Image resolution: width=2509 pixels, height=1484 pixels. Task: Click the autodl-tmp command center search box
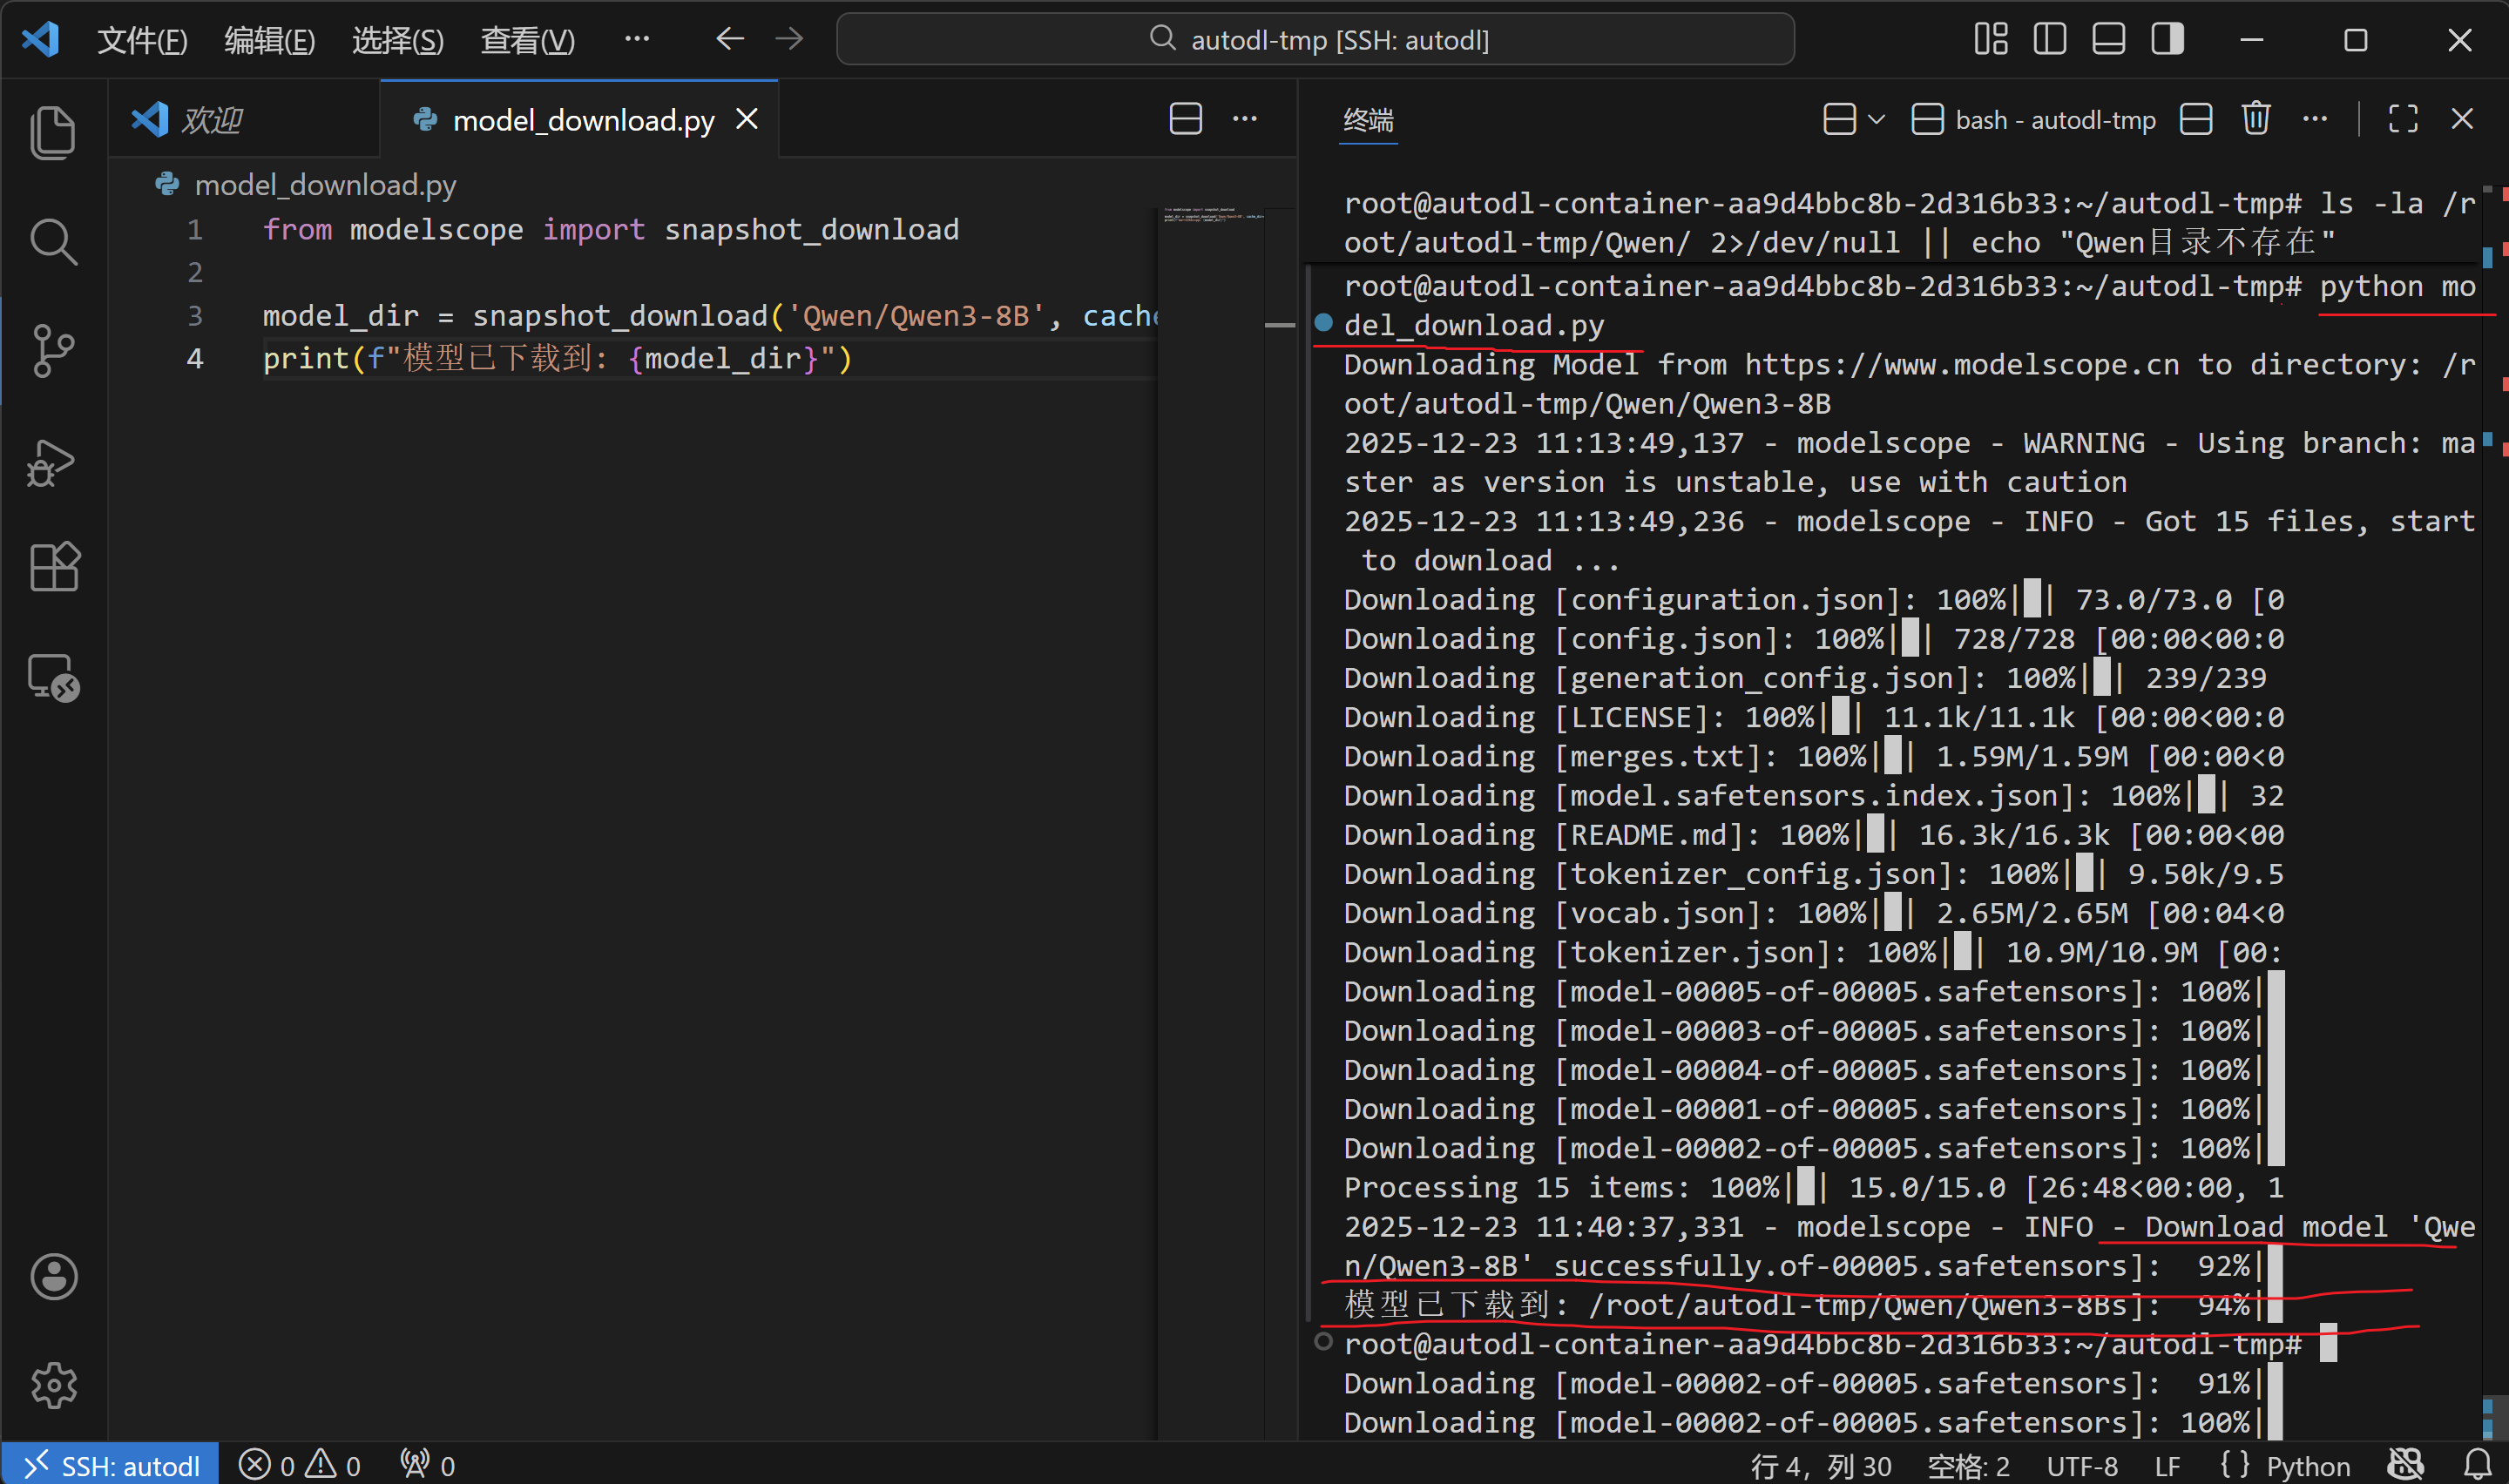point(1315,40)
